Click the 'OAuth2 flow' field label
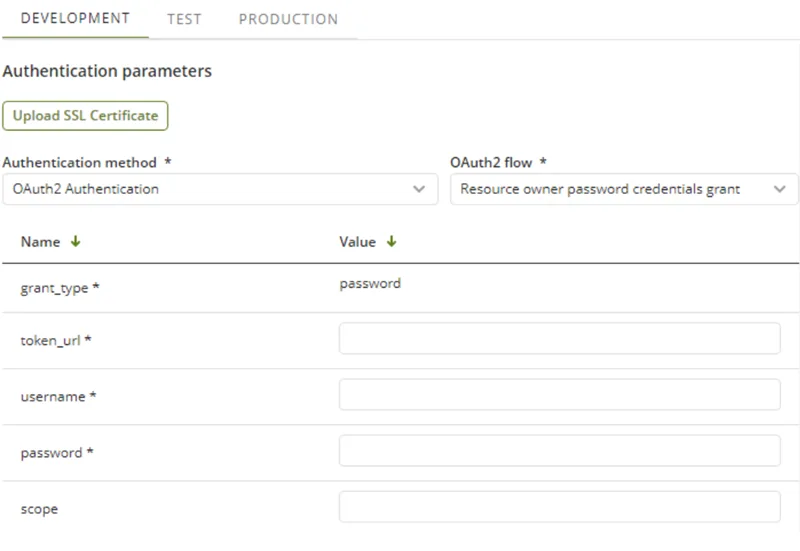Screen dimensions: 800x551 point(498,162)
